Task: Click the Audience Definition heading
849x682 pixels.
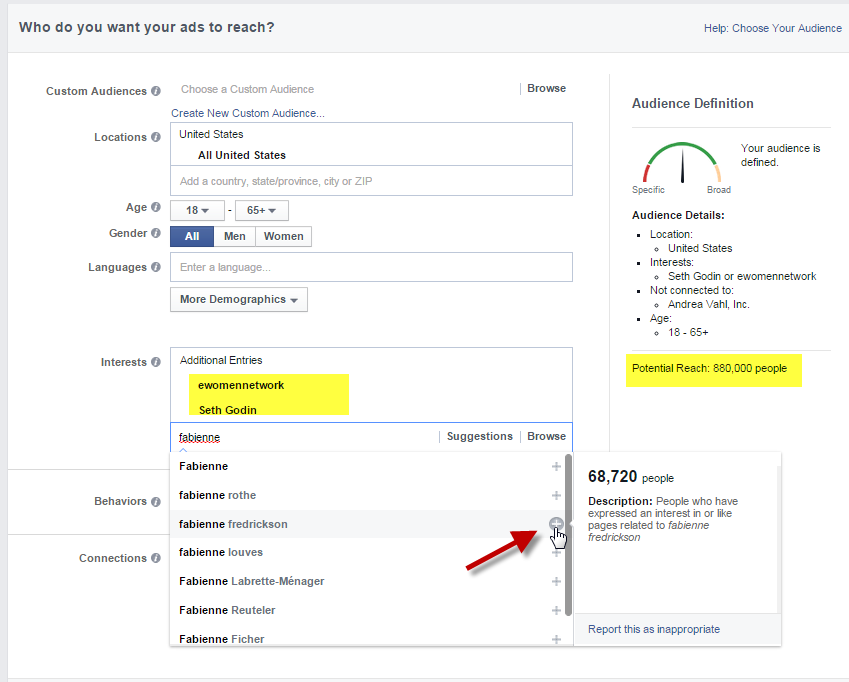Action: pyautogui.click(x=693, y=103)
